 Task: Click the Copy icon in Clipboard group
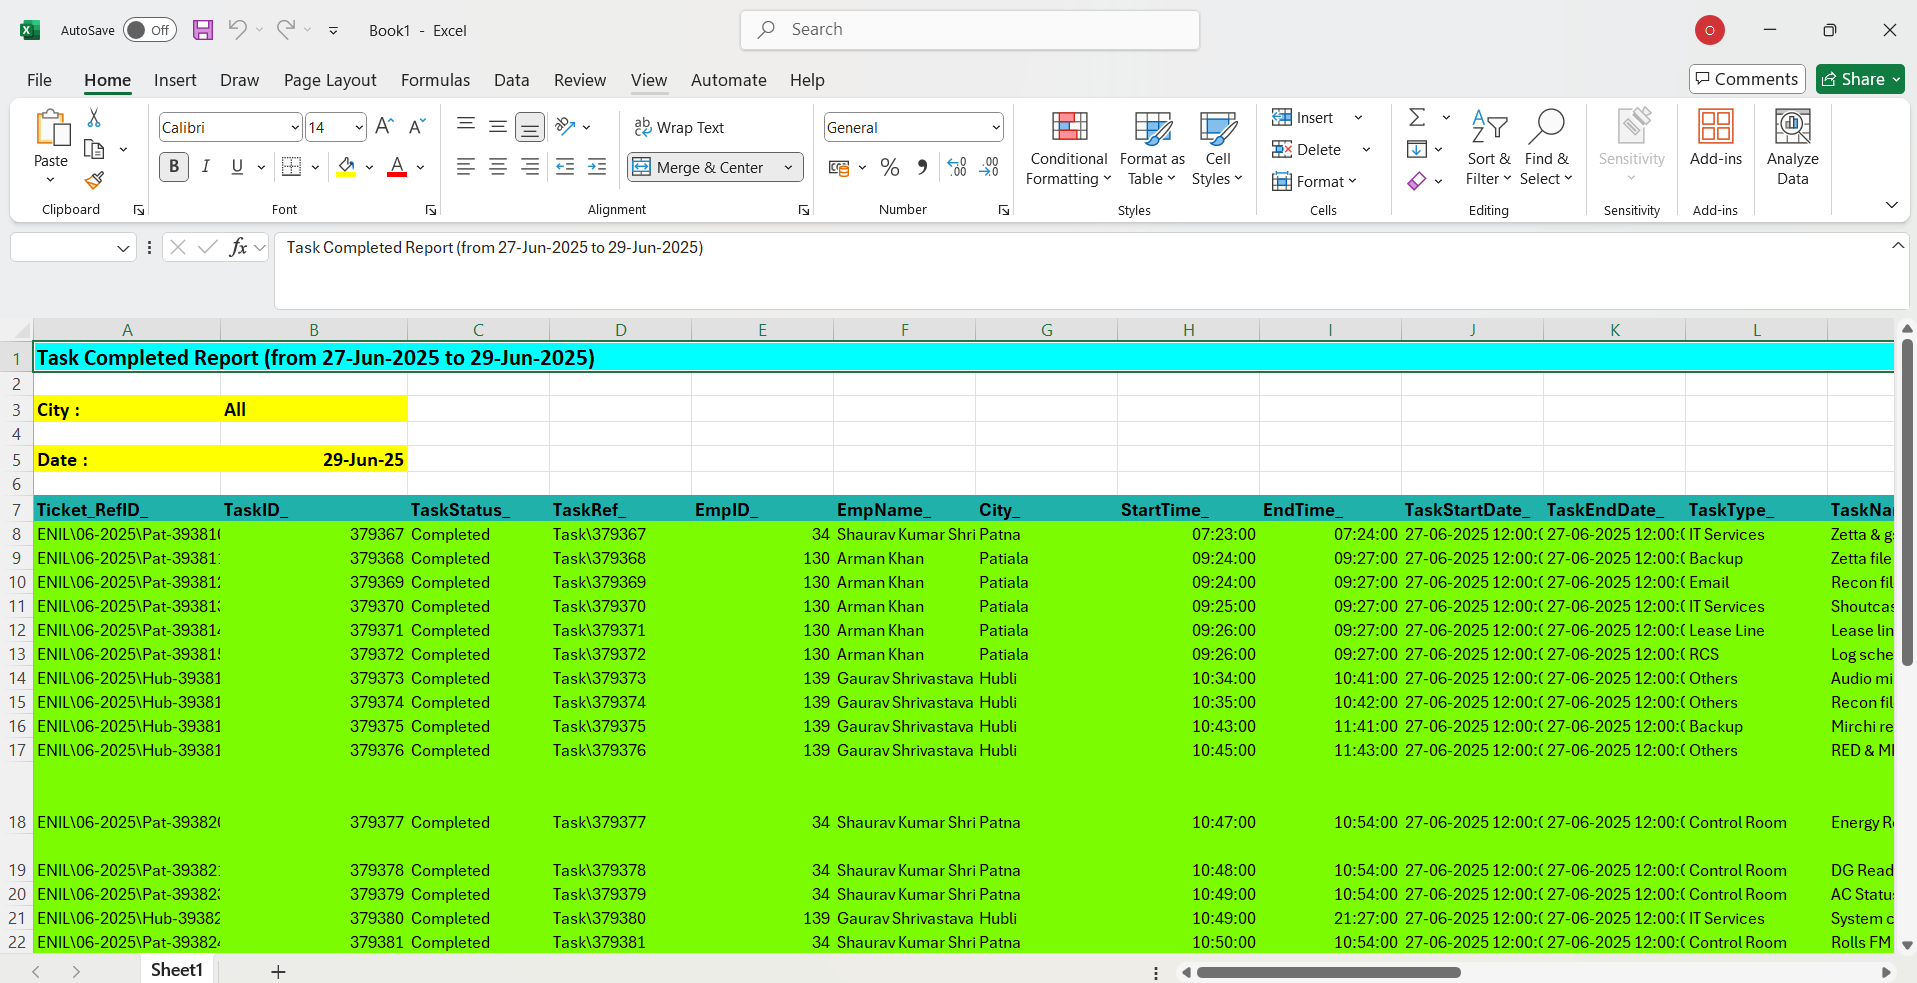94,149
